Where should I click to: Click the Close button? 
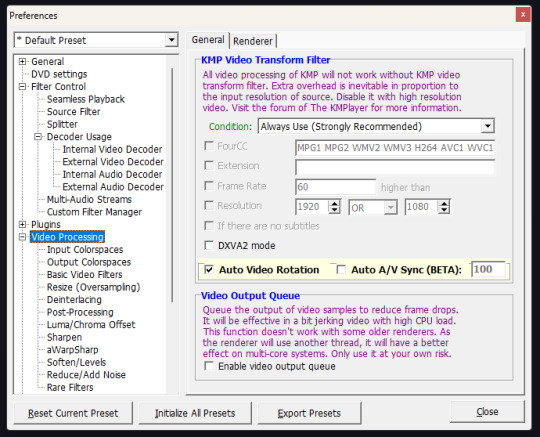tap(487, 412)
